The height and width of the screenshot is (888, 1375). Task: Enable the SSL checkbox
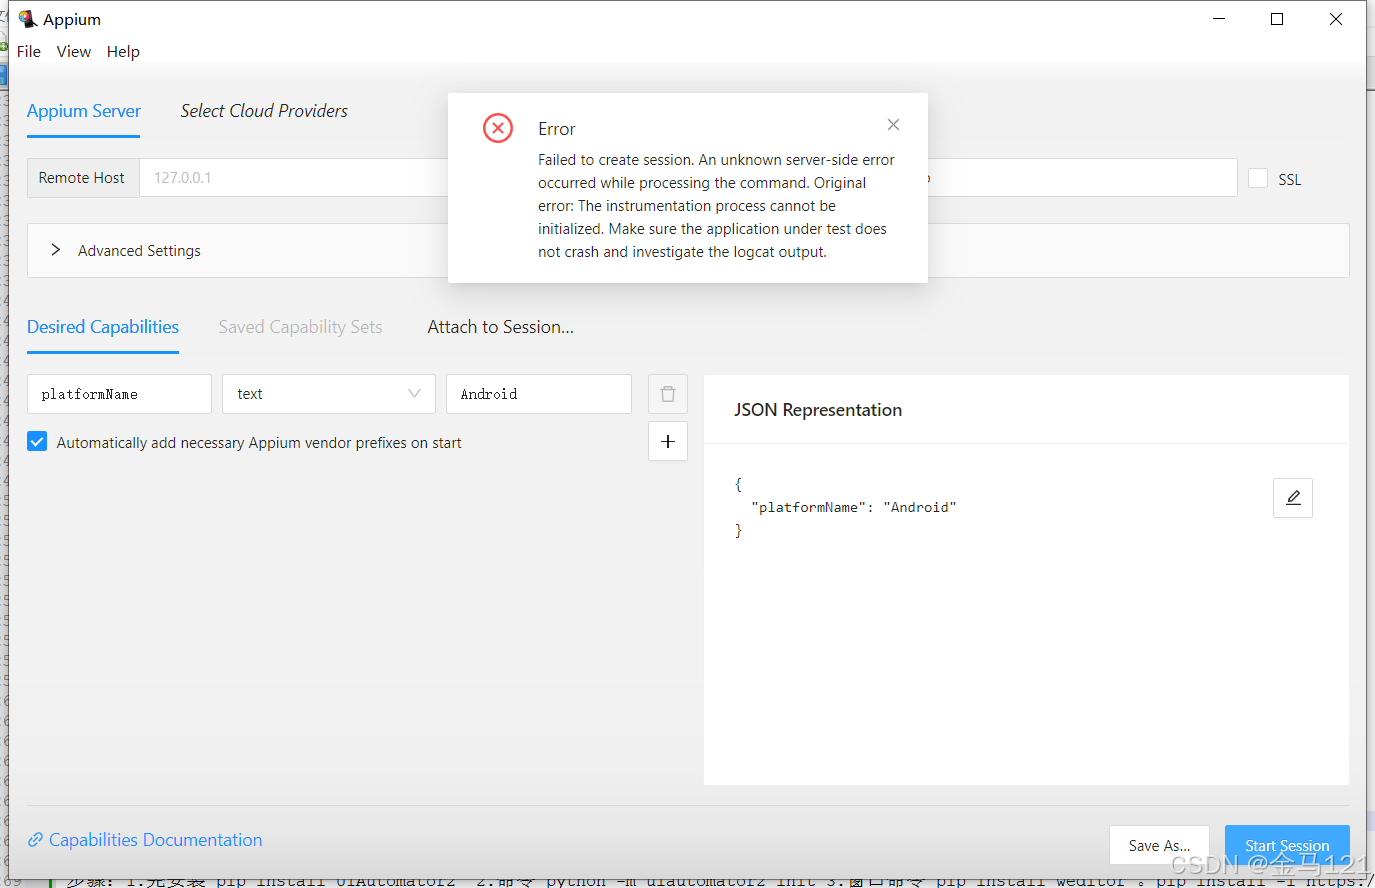pos(1258,178)
